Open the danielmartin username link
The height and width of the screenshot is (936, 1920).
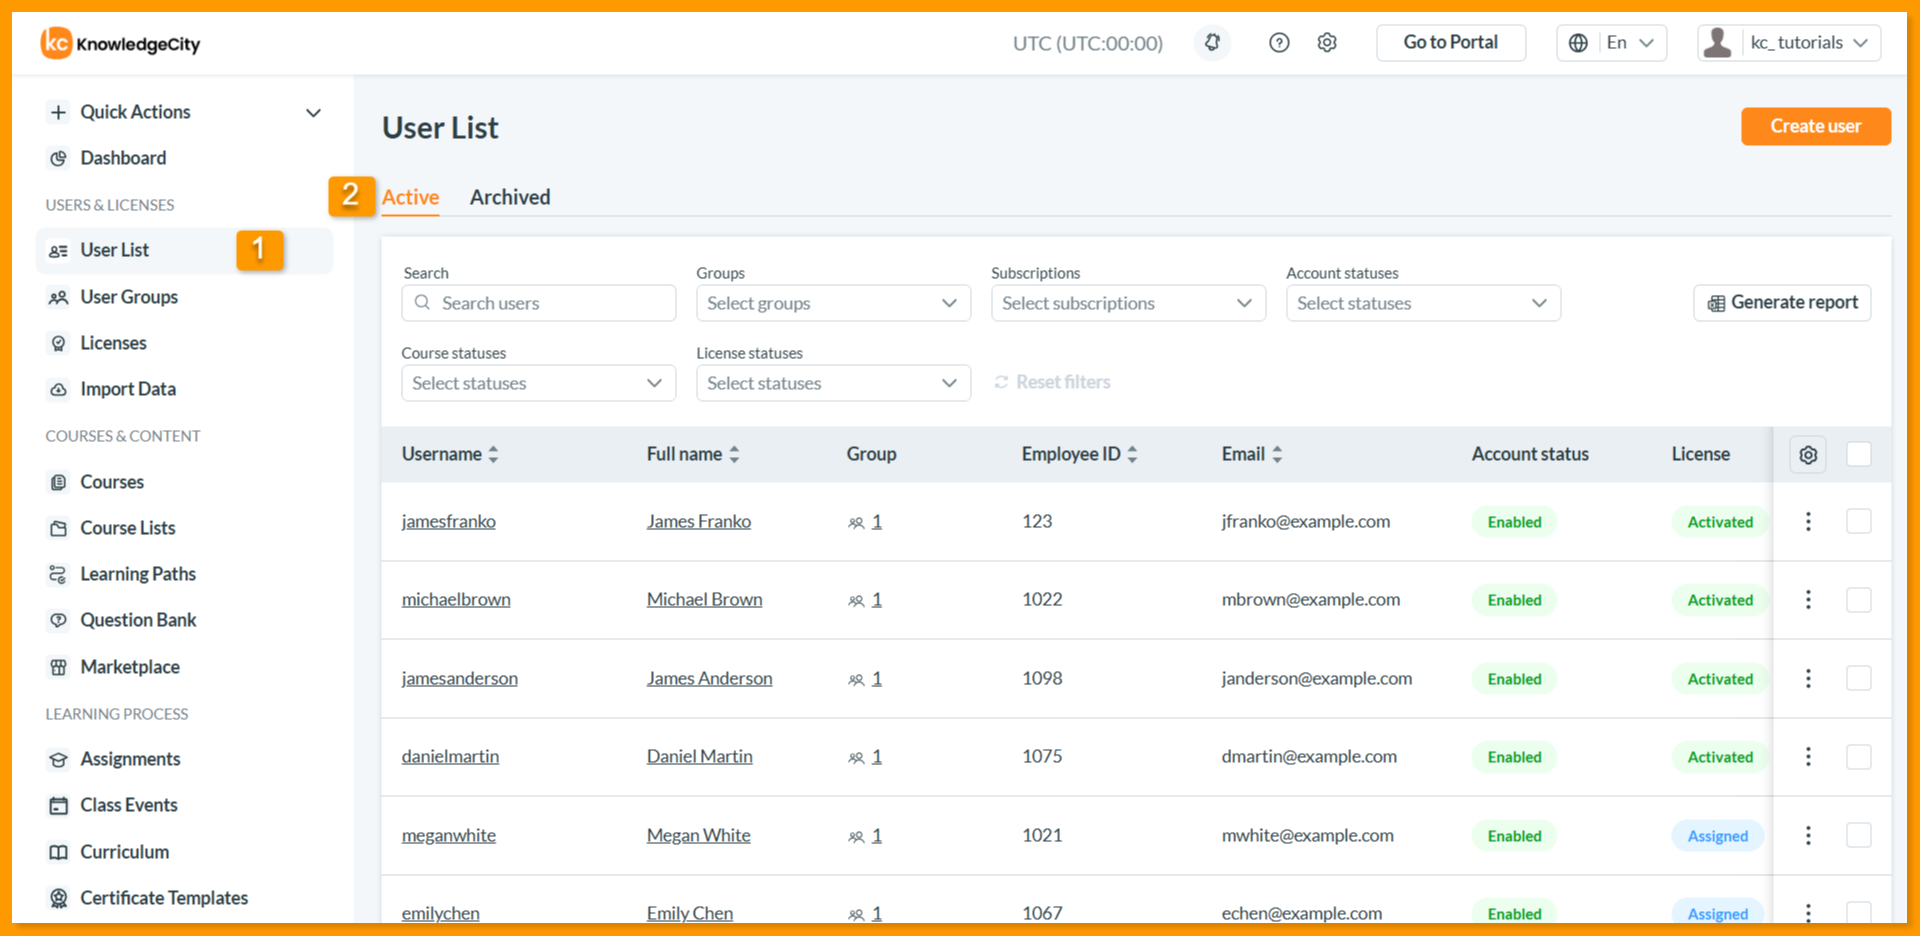[450, 756]
